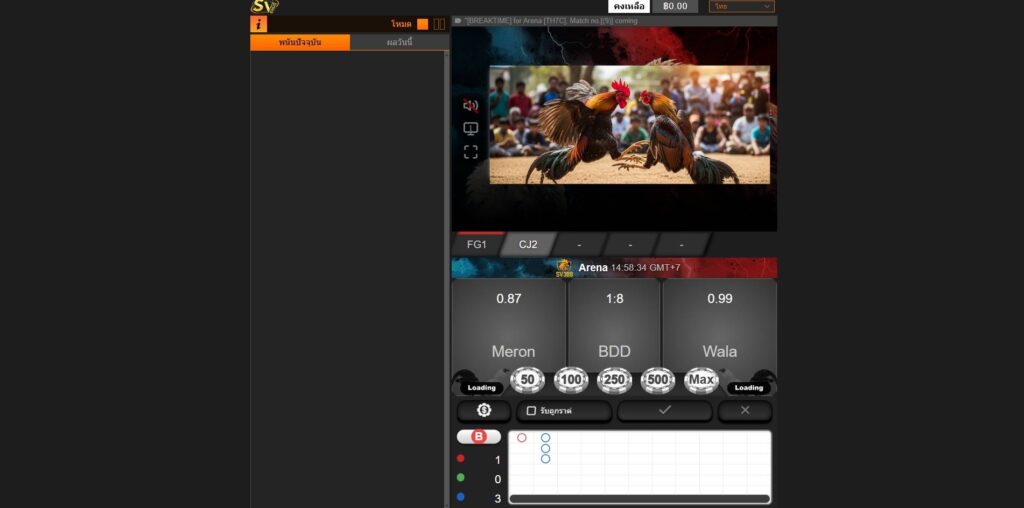Viewport: 1024px width, 508px height.
Task: Open chip settings with the dollar gear icon
Action: click(x=484, y=411)
